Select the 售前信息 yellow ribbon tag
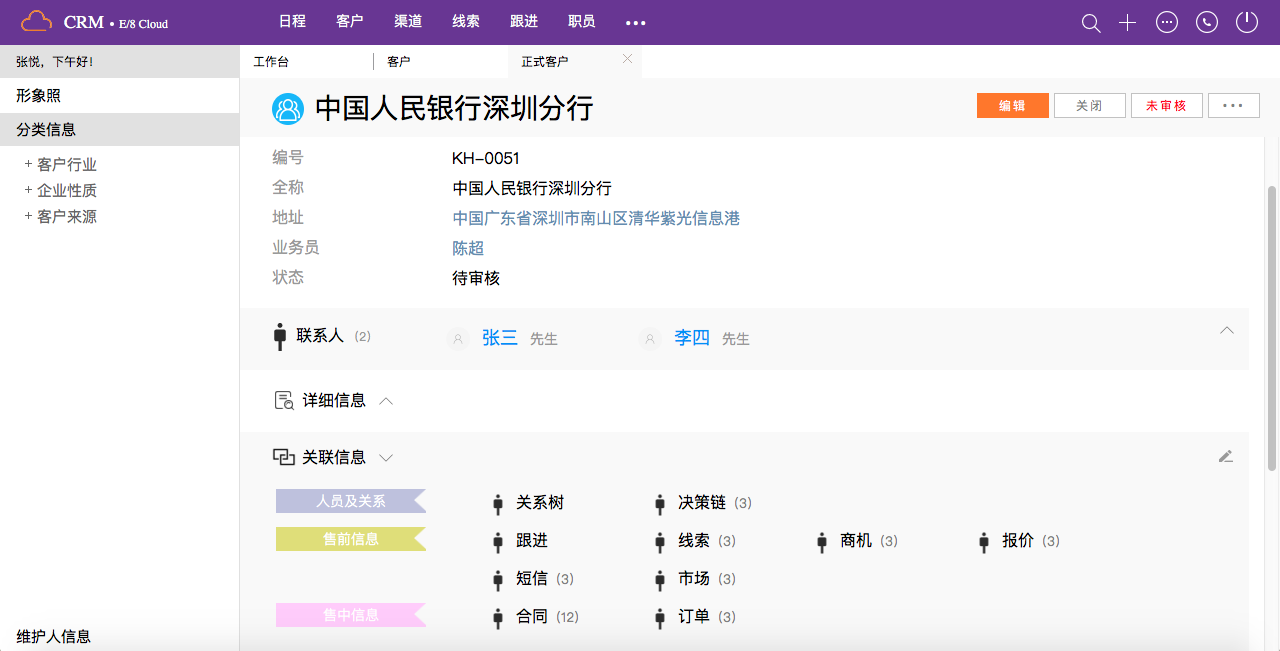Screen dimensions: 1280x651 (351, 539)
